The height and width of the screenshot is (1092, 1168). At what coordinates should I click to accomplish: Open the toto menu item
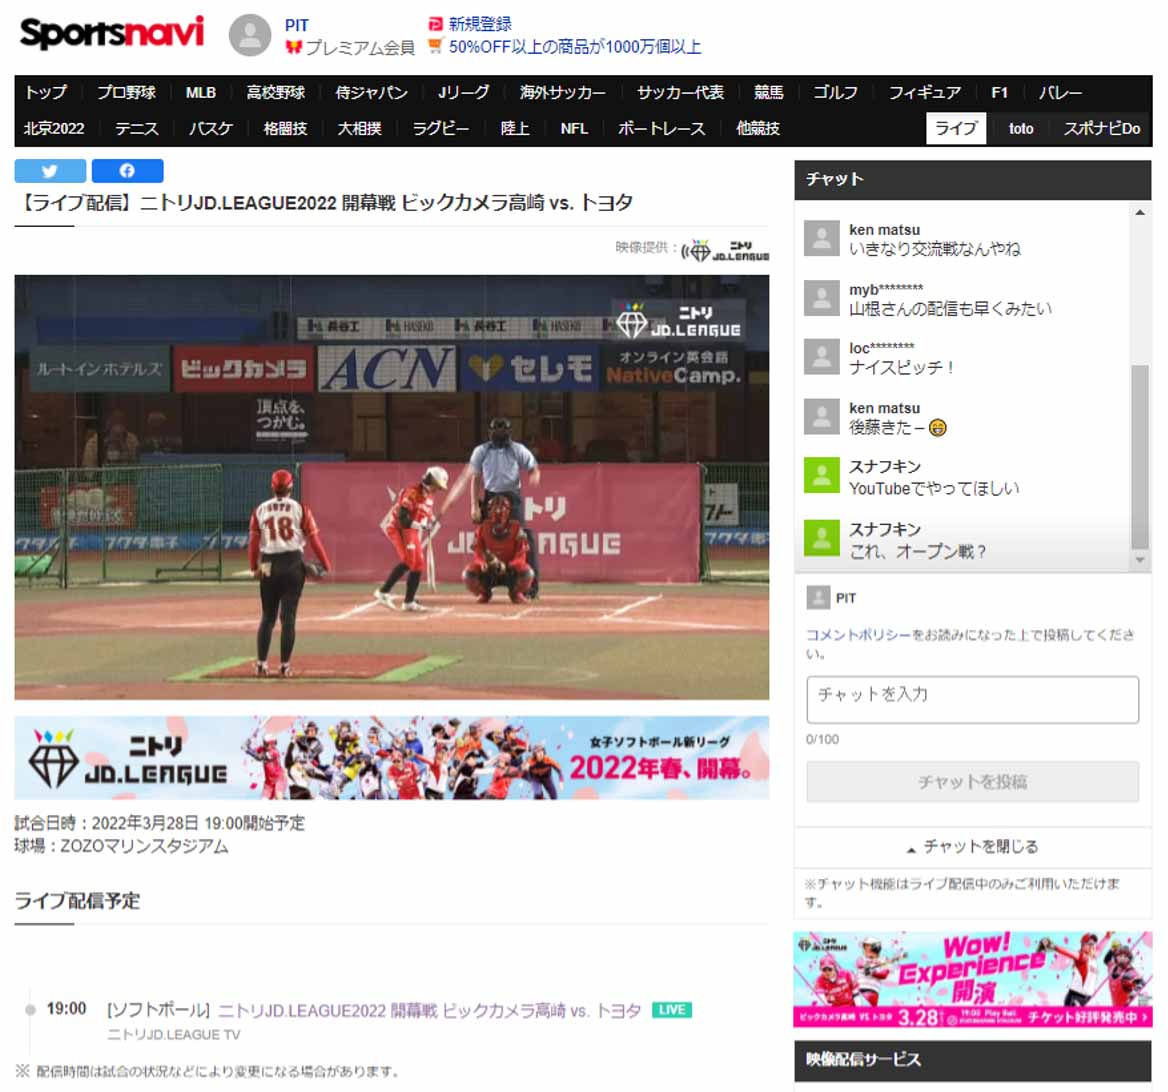point(1021,128)
